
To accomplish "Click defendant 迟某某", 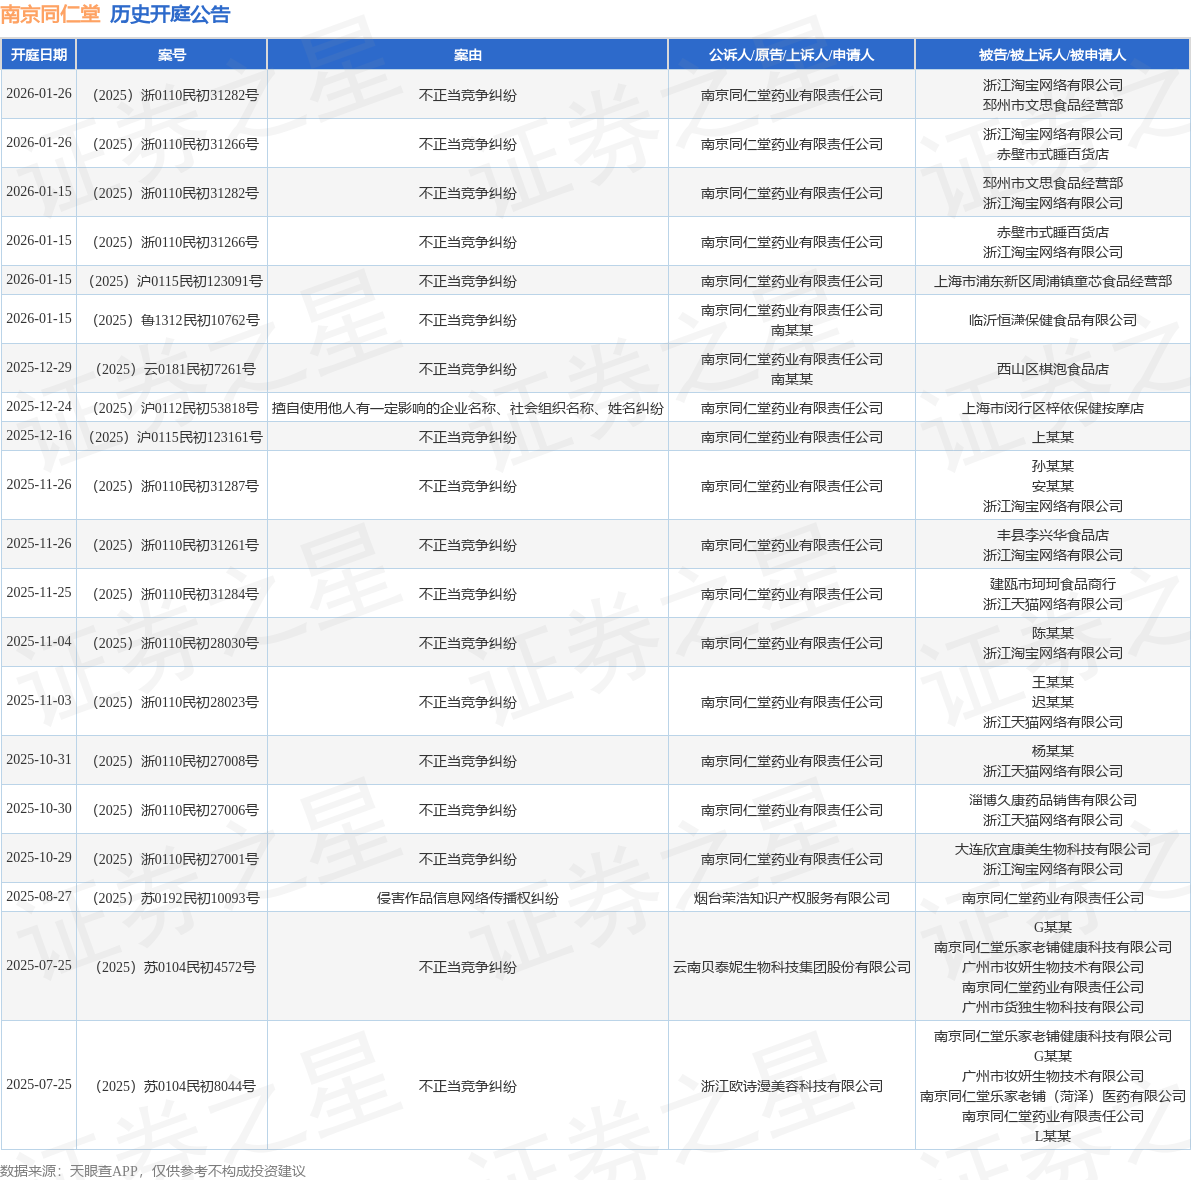I will click(x=1053, y=702).
